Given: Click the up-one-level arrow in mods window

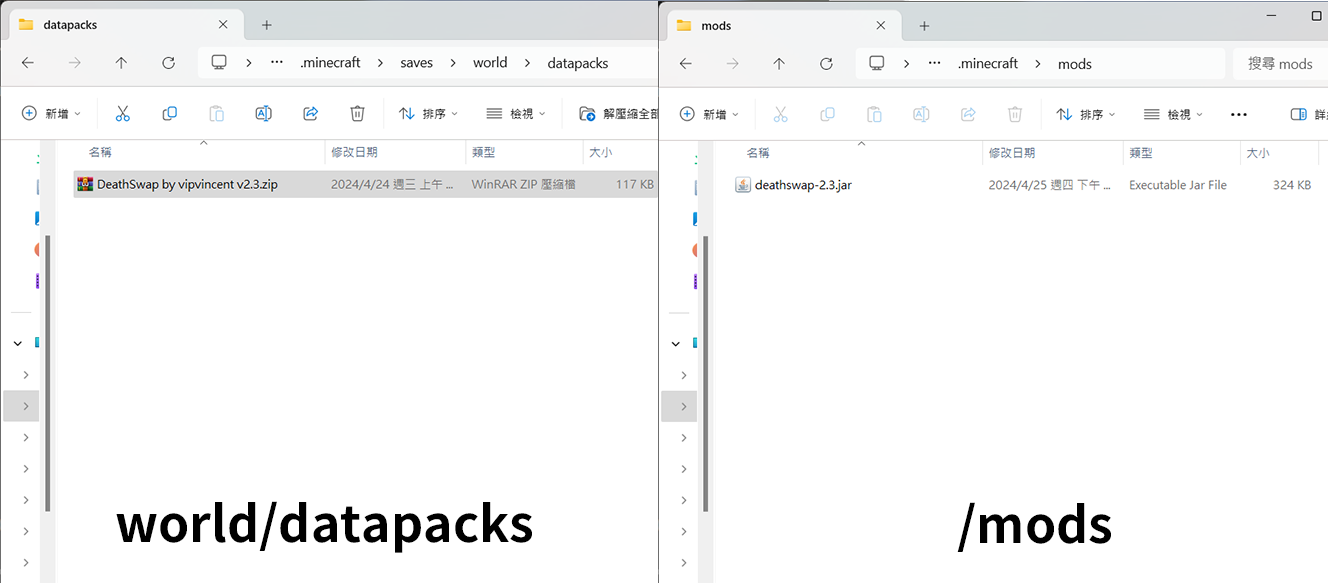Looking at the screenshot, I should click(x=779, y=63).
